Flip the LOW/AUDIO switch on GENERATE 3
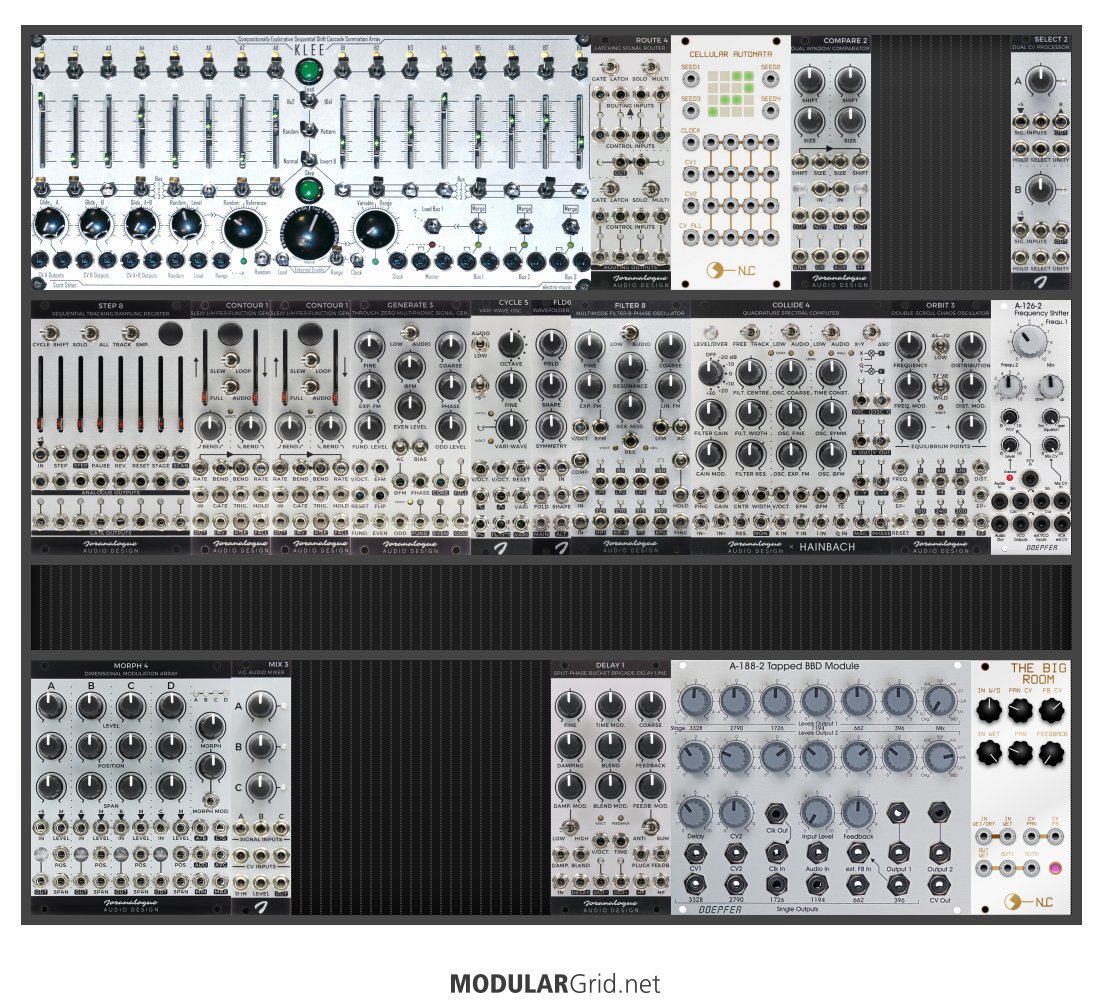Viewport: 1112px width, 1005px height. tap(409, 333)
